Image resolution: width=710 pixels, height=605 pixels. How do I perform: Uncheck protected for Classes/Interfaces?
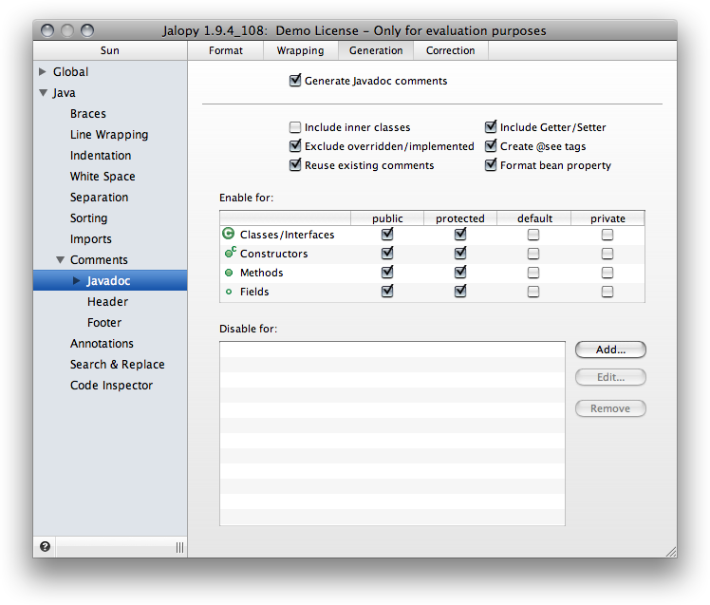click(x=461, y=234)
